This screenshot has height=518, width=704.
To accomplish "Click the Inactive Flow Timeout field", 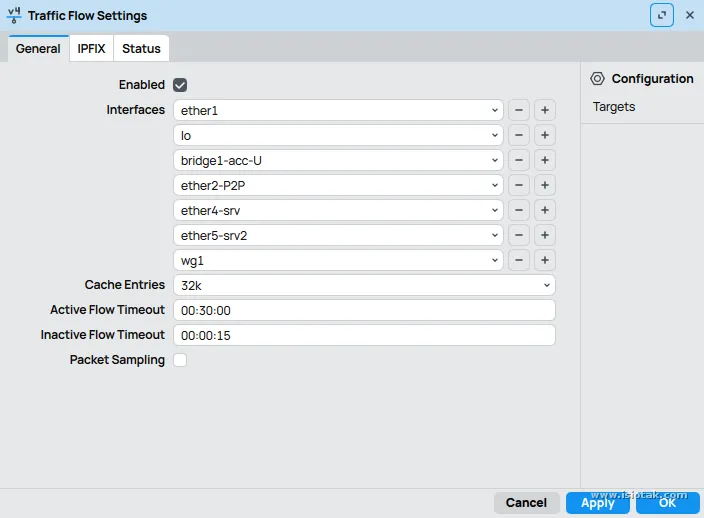I will (x=364, y=335).
